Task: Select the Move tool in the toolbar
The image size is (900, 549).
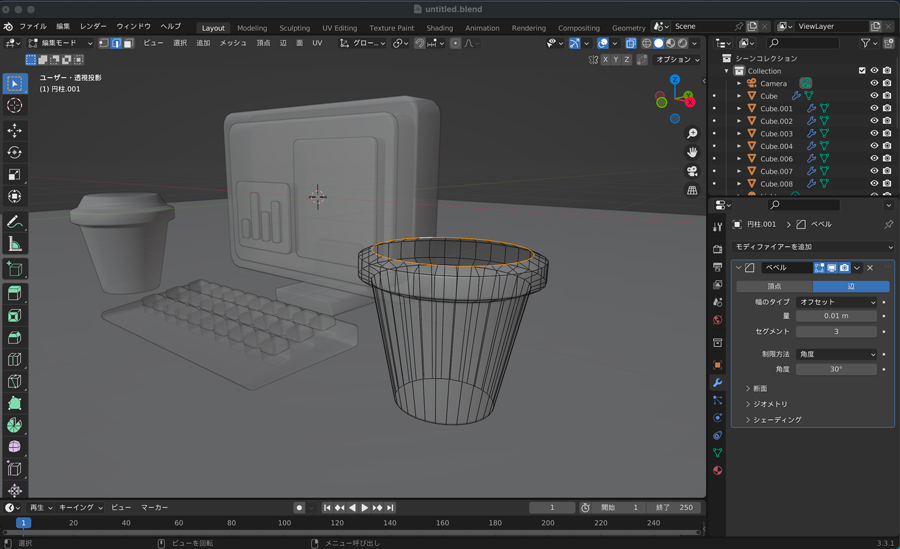Action: (x=14, y=131)
